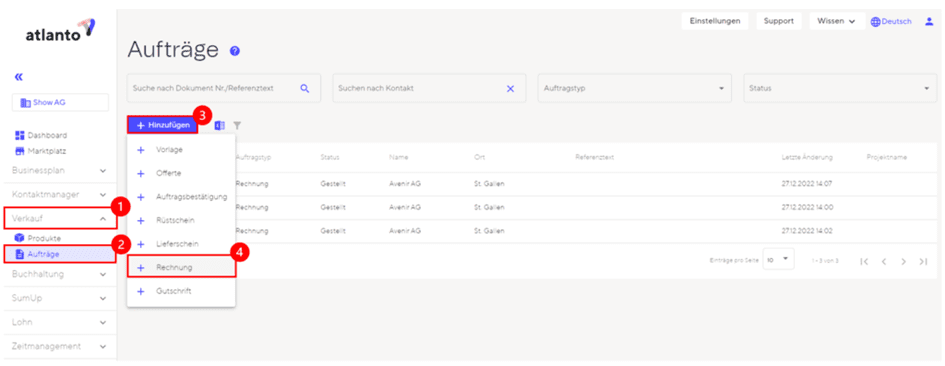Open the Auftragstyp dropdown filter

coord(634,88)
